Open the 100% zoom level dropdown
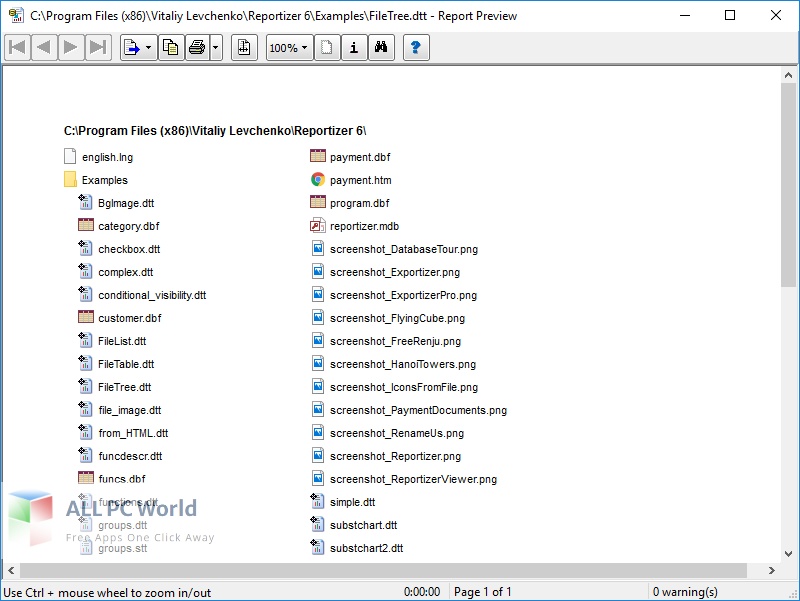Screen dimensions: 800x601 (x=289, y=48)
